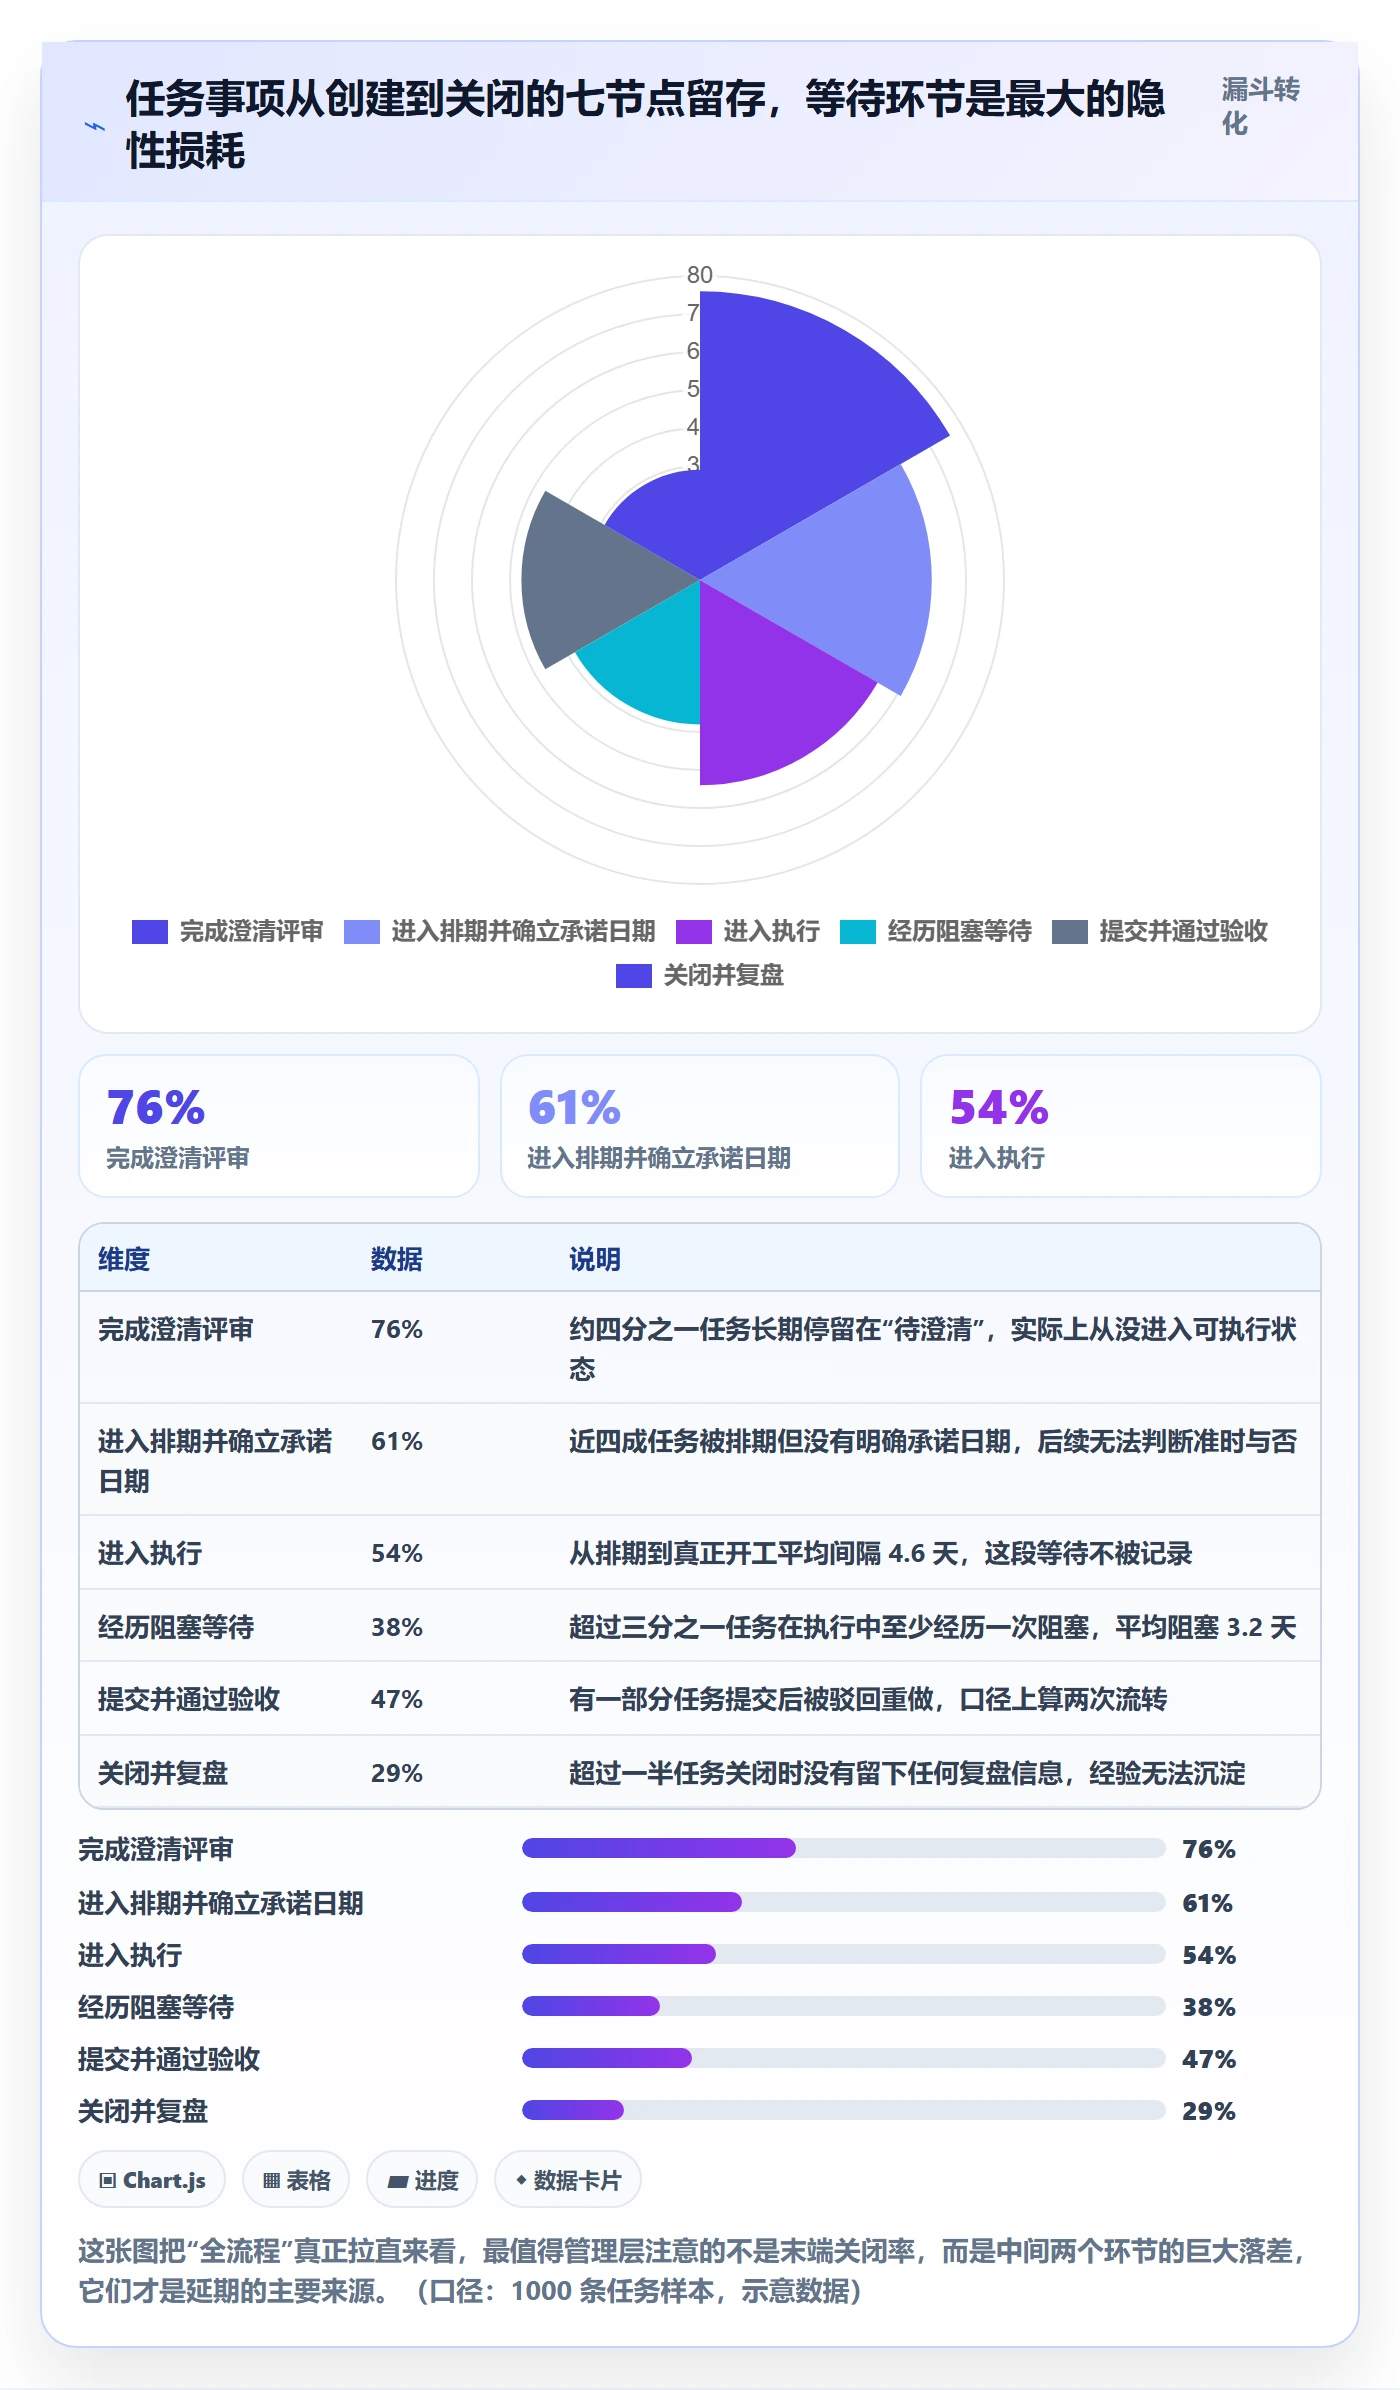Click the purple 进入执行 chart segment
The image size is (1400, 2390).
(x=760, y=690)
